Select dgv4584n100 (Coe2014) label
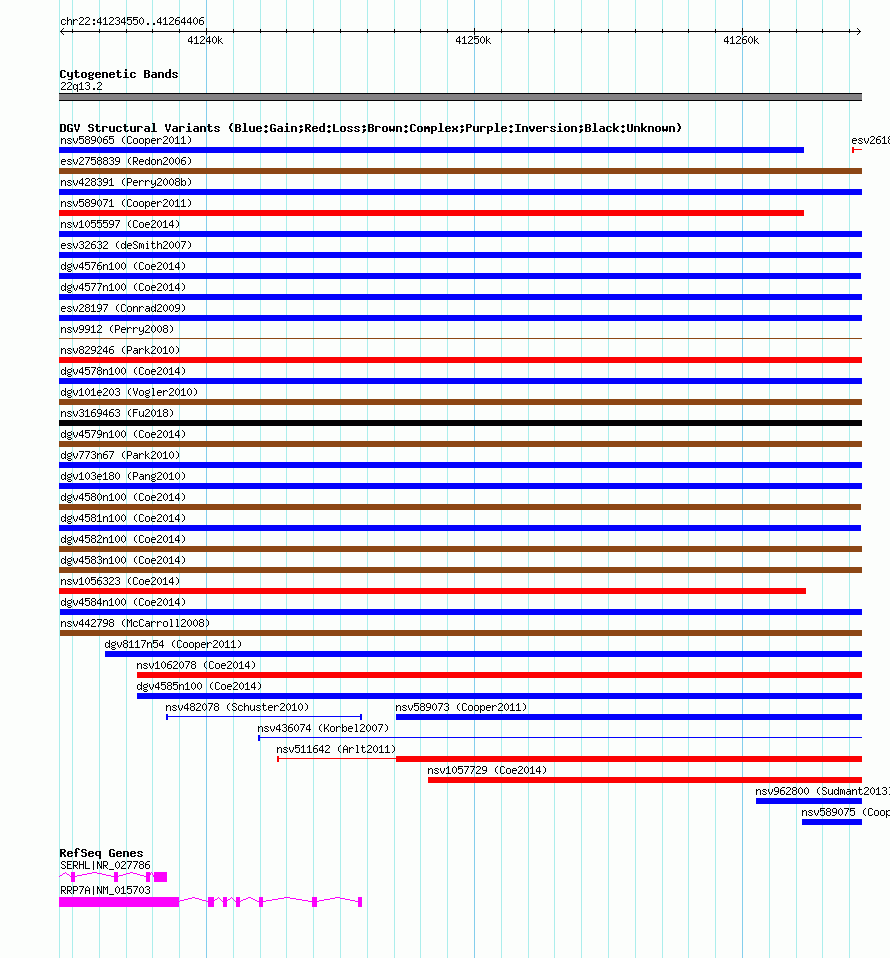 coord(123,602)
